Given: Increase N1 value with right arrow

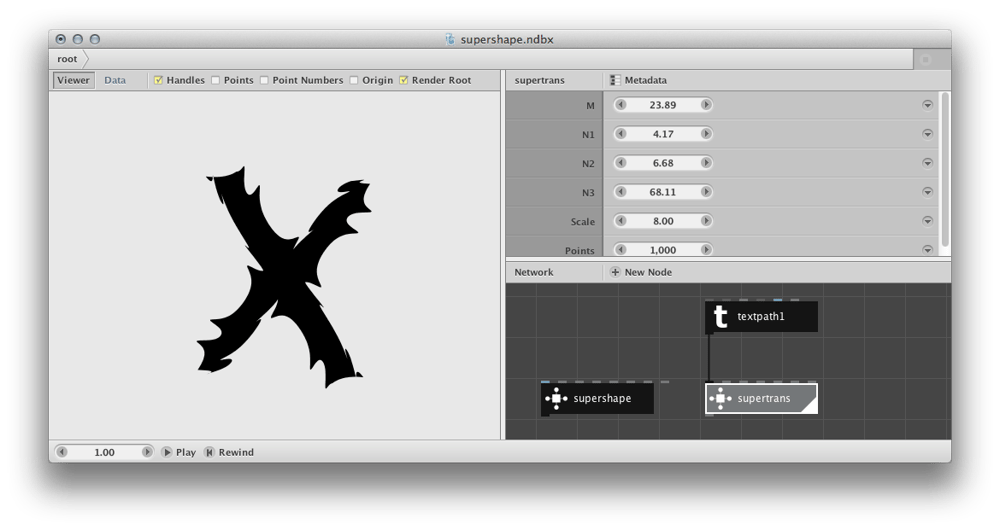Looking at the screenshot, I should coord(706,134).
